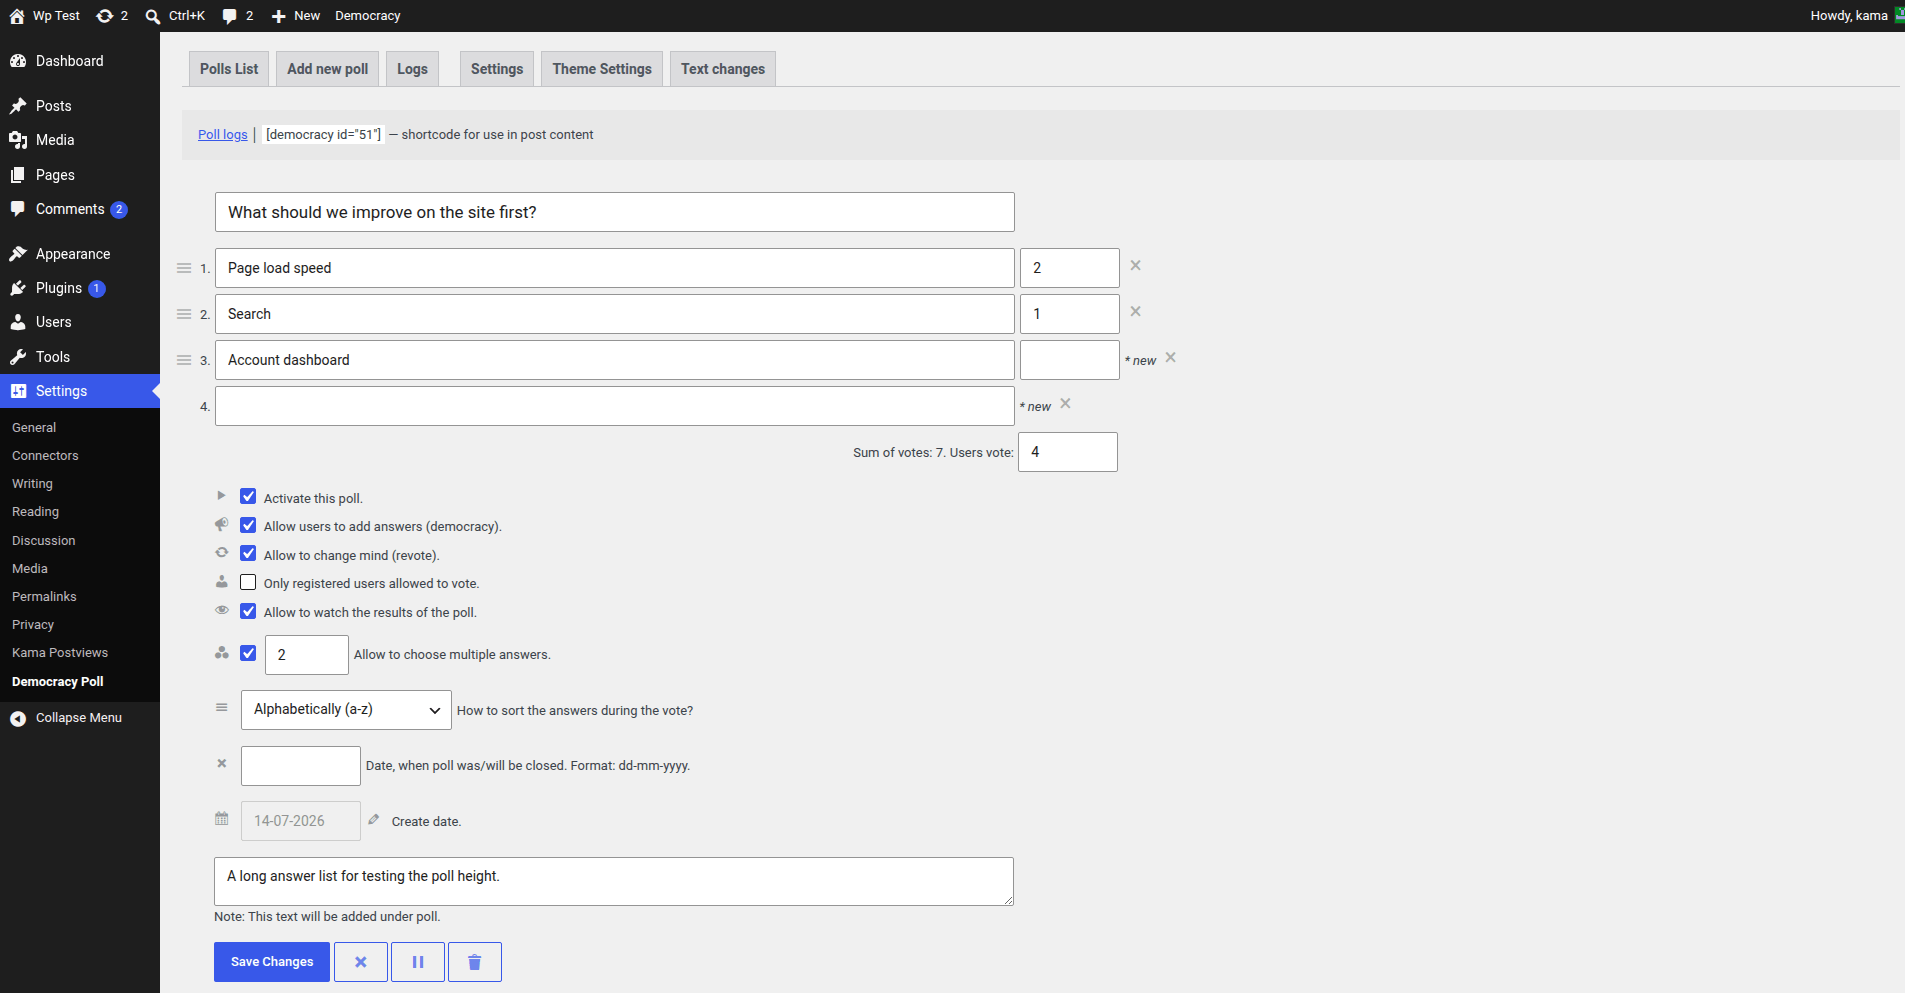Toggle the multiple answers checkbox
Screen dimensions: 1905x993
pyautogui.click(x=248, y=653)
